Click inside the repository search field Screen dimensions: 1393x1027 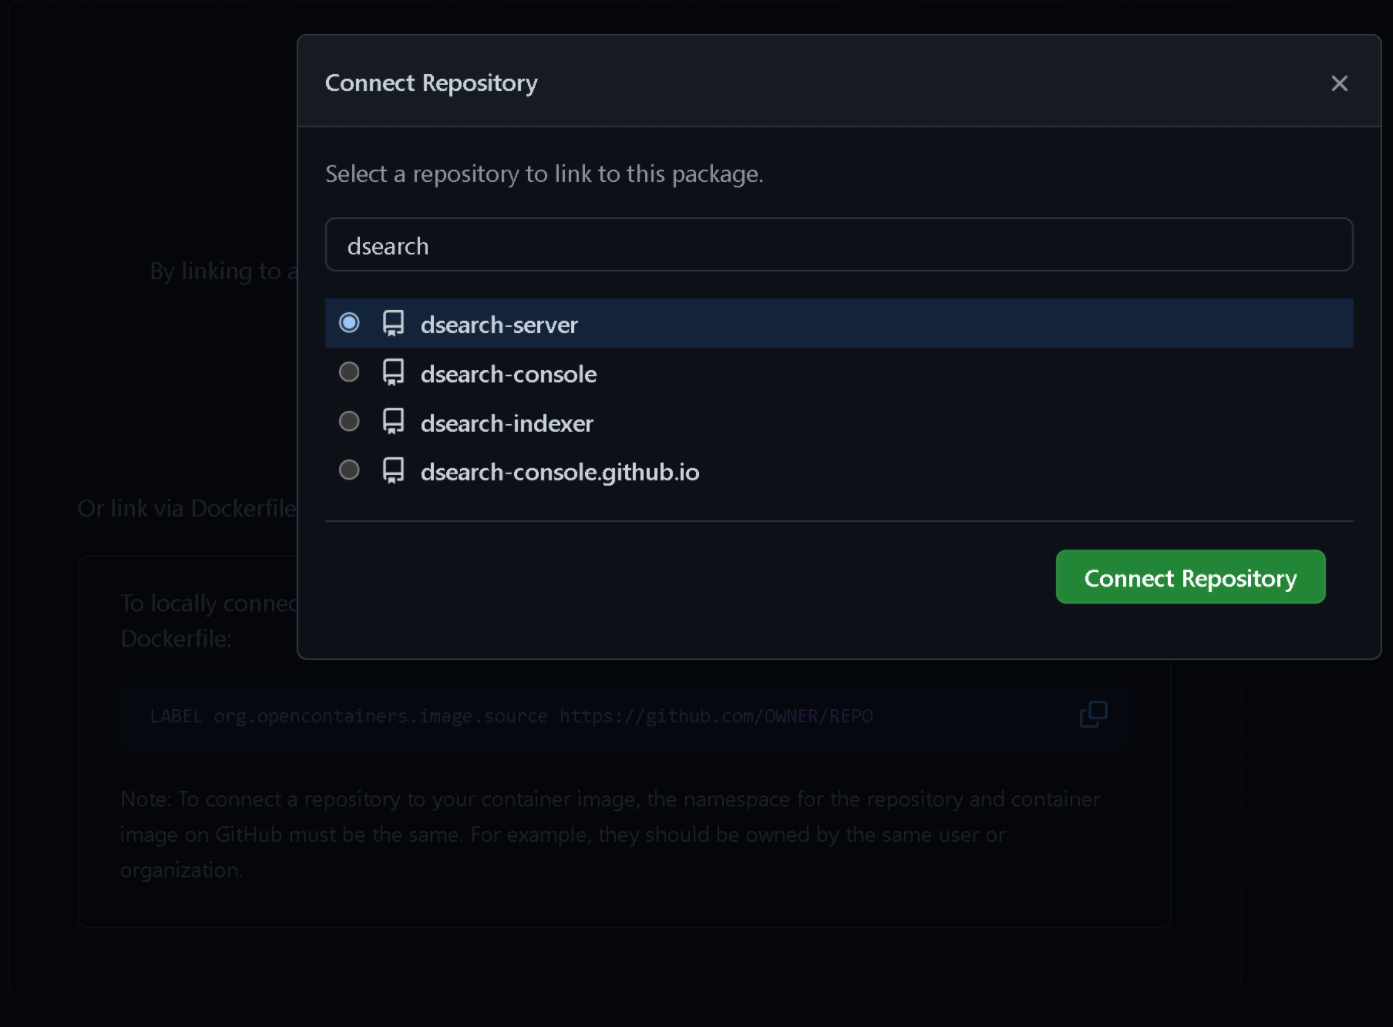(x=838, y=244)
